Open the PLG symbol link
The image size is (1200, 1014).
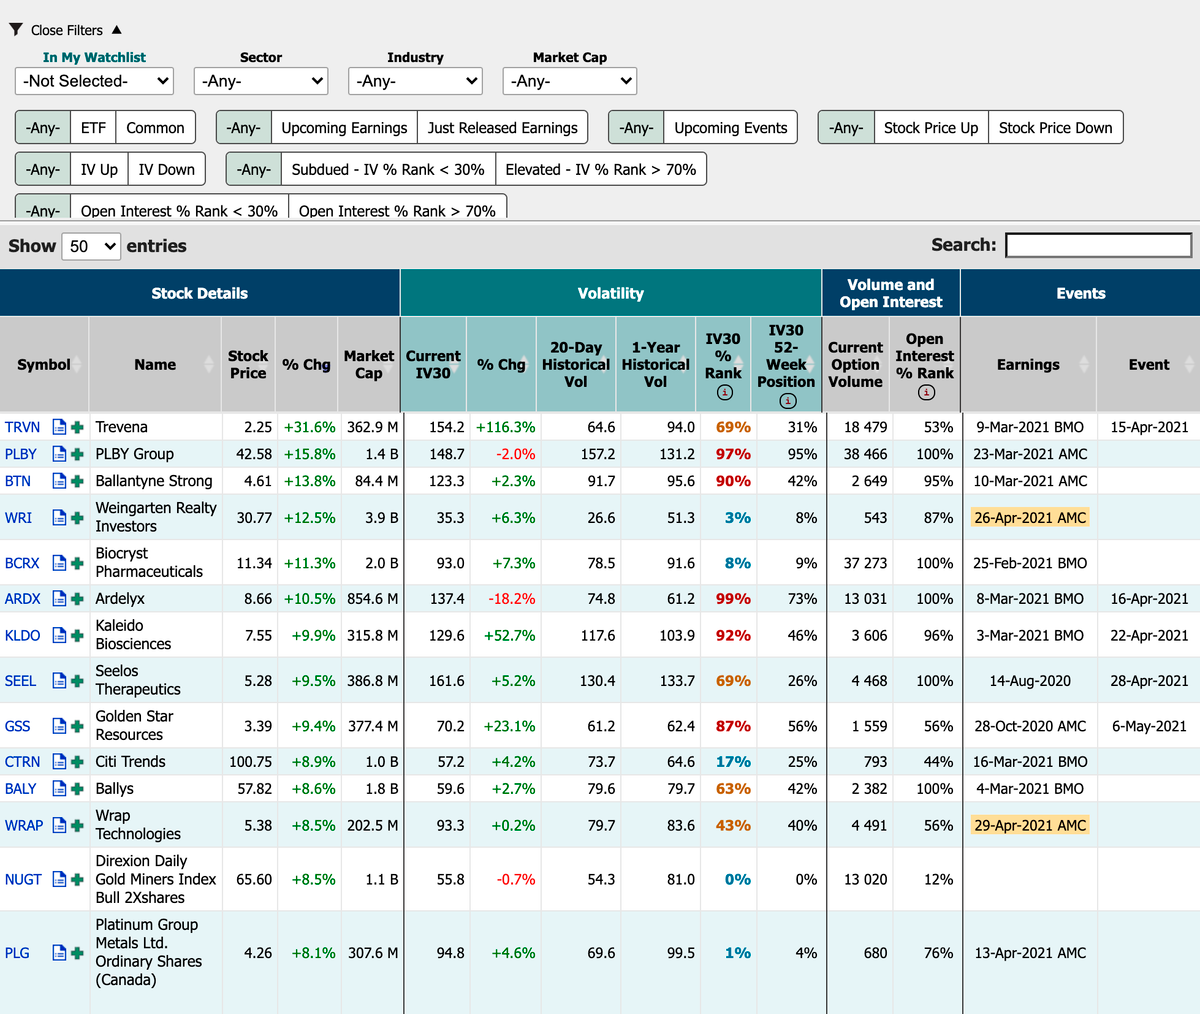(x=17, y=953)
